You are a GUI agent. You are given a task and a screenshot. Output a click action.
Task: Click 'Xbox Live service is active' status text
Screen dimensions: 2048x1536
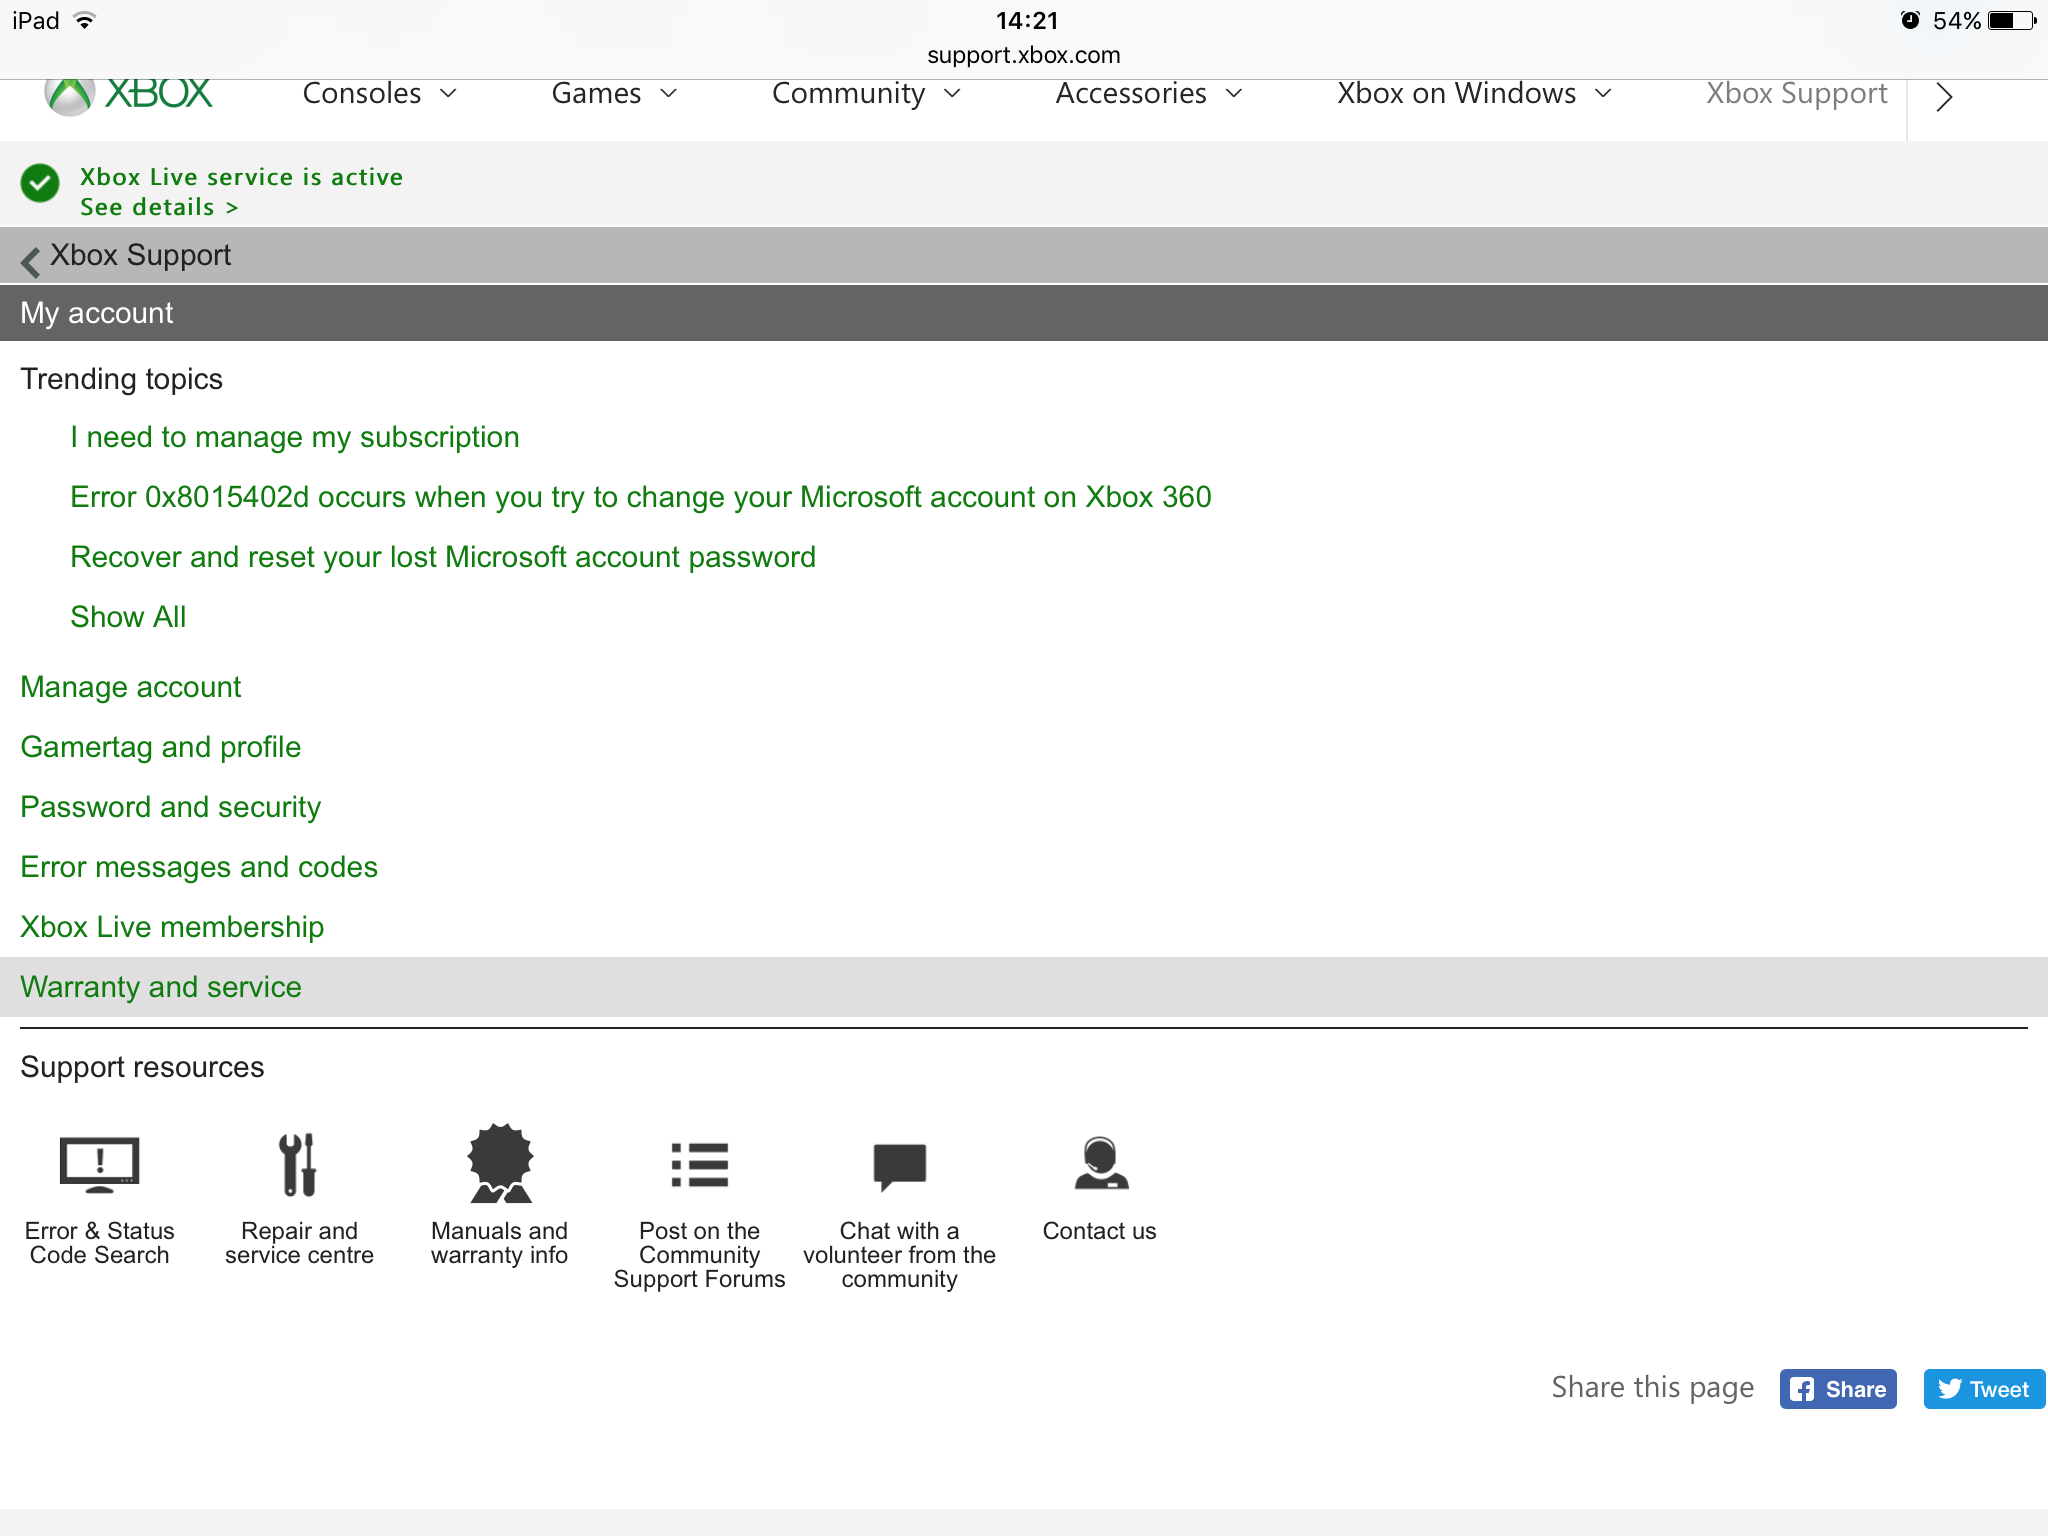click(x=242, y=177)
